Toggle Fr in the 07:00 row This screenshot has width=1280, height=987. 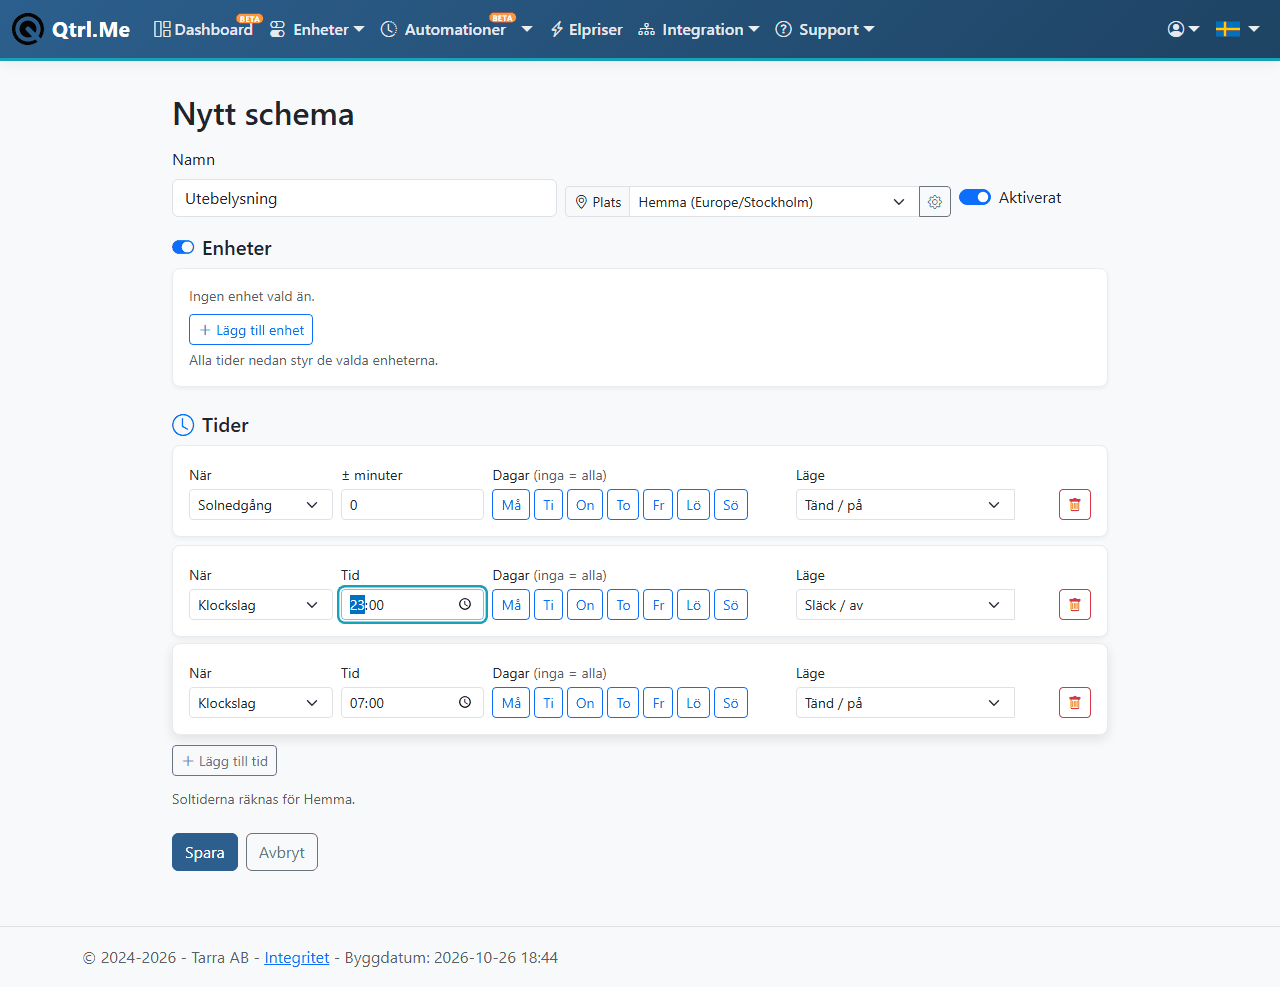658,703
